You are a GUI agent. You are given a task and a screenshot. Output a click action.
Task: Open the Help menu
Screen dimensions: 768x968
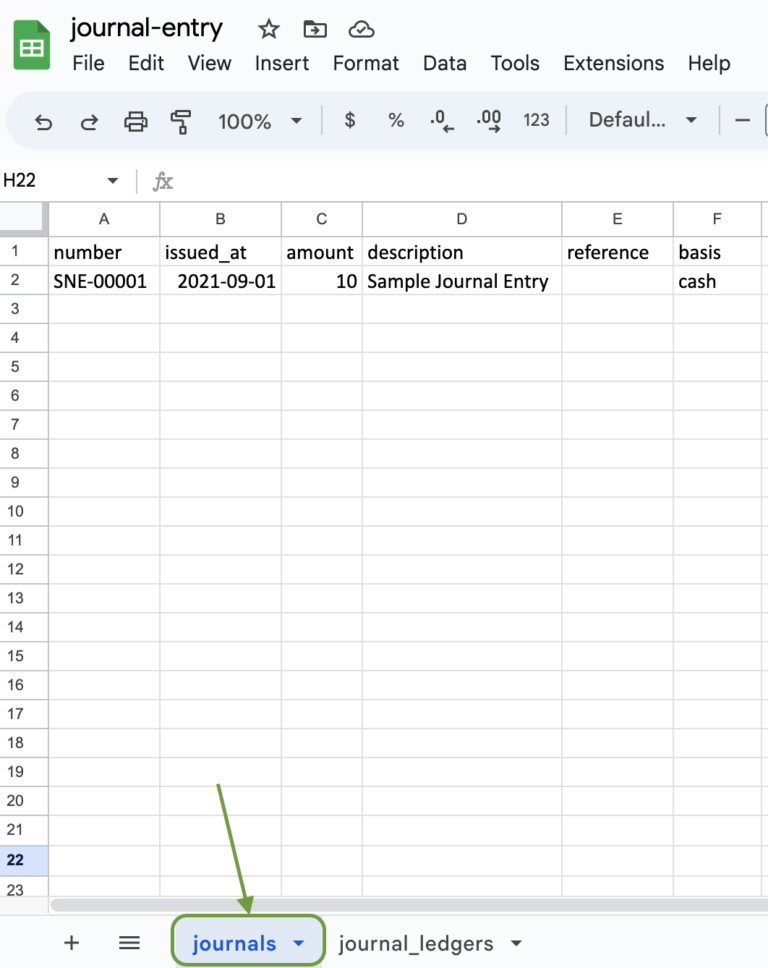pyautogui.click(x=709, y=63)
